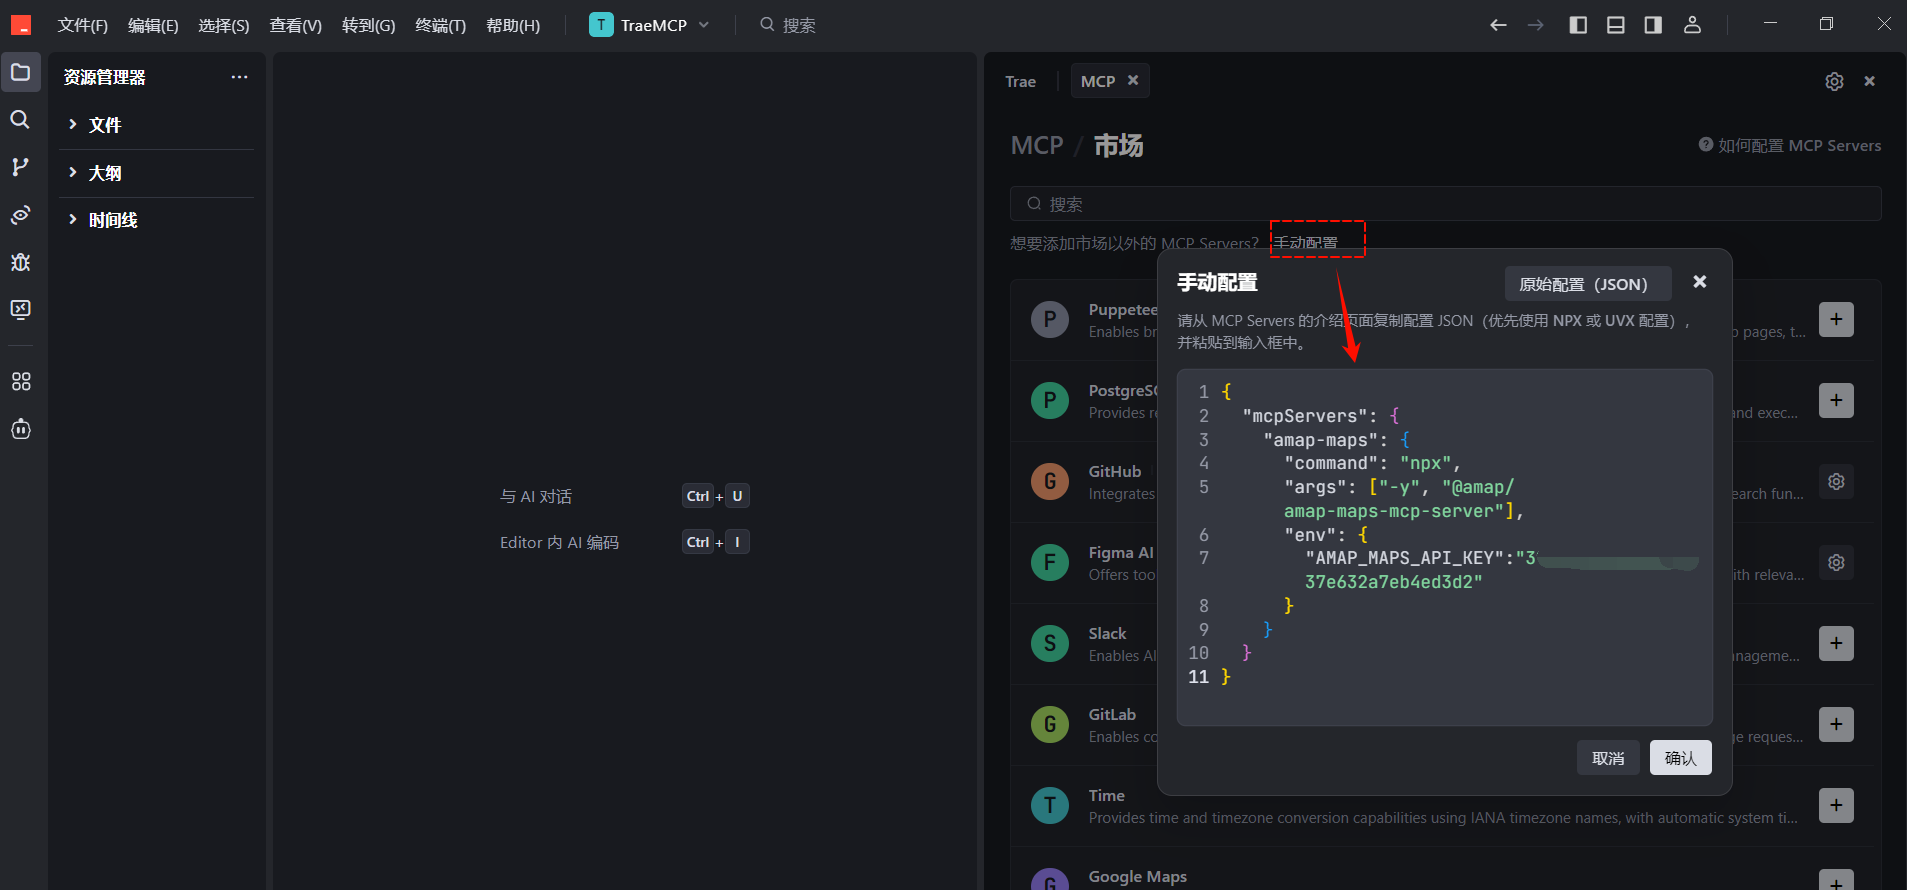
Task: Open the Source Control branch icon
Action: point(20,167)
